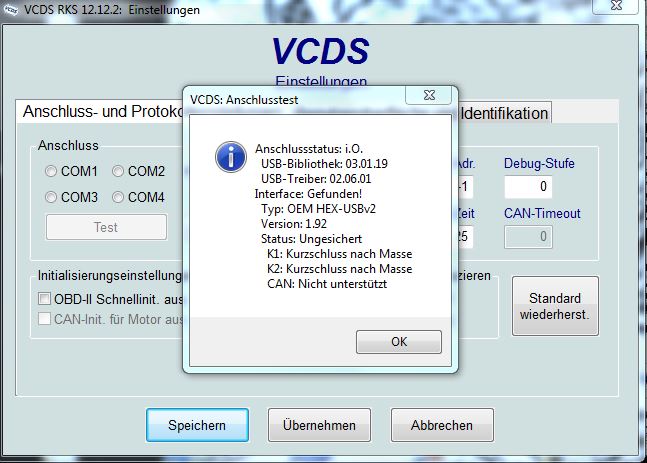Click the VCDS title bar app icon
Image resolution: width=647 pixels, height=463 pixels.
click(10, 9)
